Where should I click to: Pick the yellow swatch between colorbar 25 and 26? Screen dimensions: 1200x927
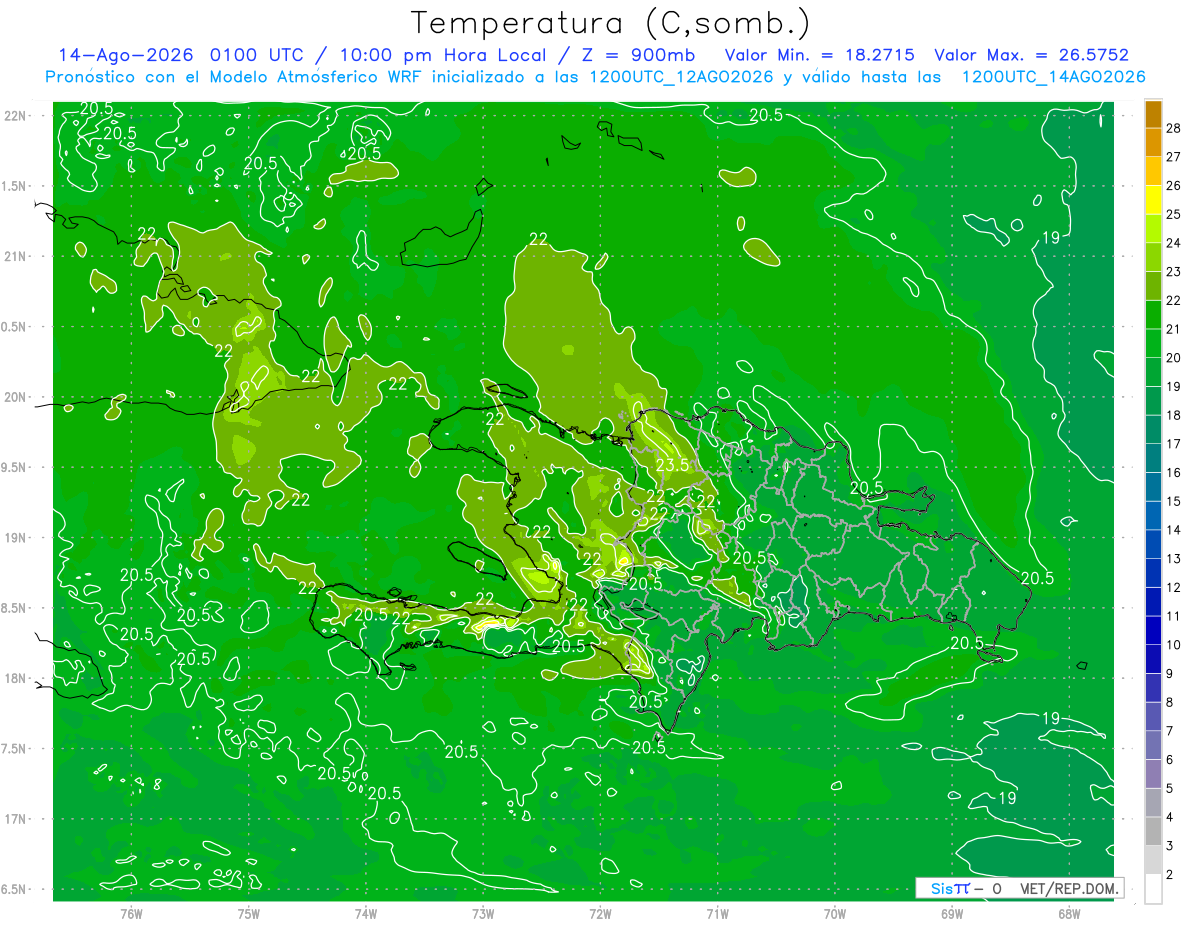(x=1153, y=200)
